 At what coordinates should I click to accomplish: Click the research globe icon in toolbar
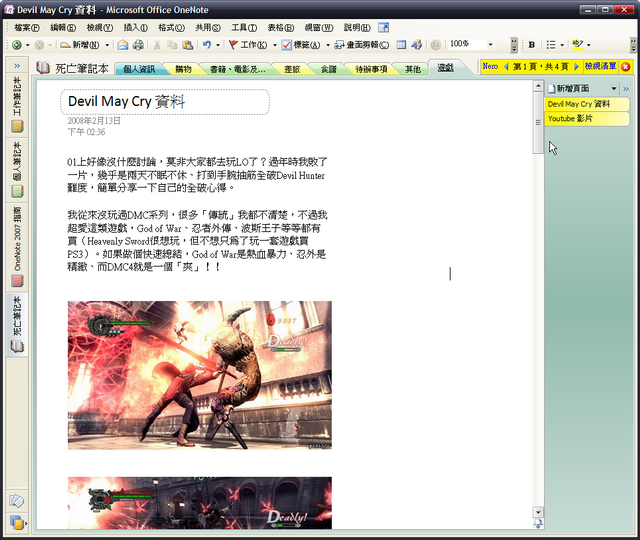coord(417,45)
